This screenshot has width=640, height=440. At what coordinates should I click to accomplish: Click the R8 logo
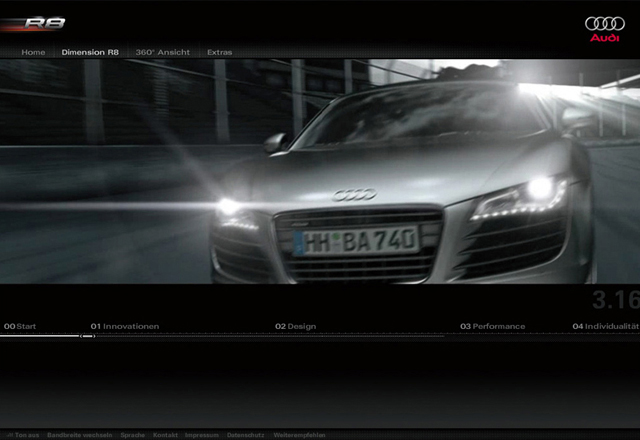pos(44,23)
